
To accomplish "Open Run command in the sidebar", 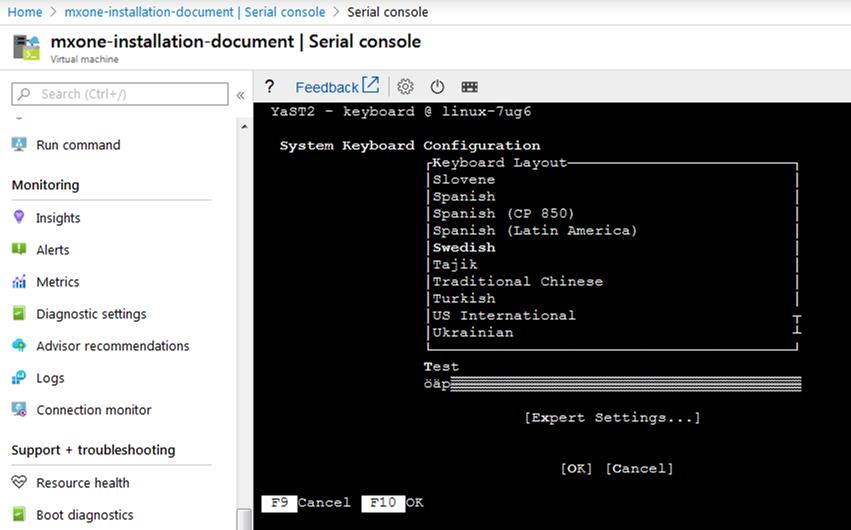I will coord(78,145).
